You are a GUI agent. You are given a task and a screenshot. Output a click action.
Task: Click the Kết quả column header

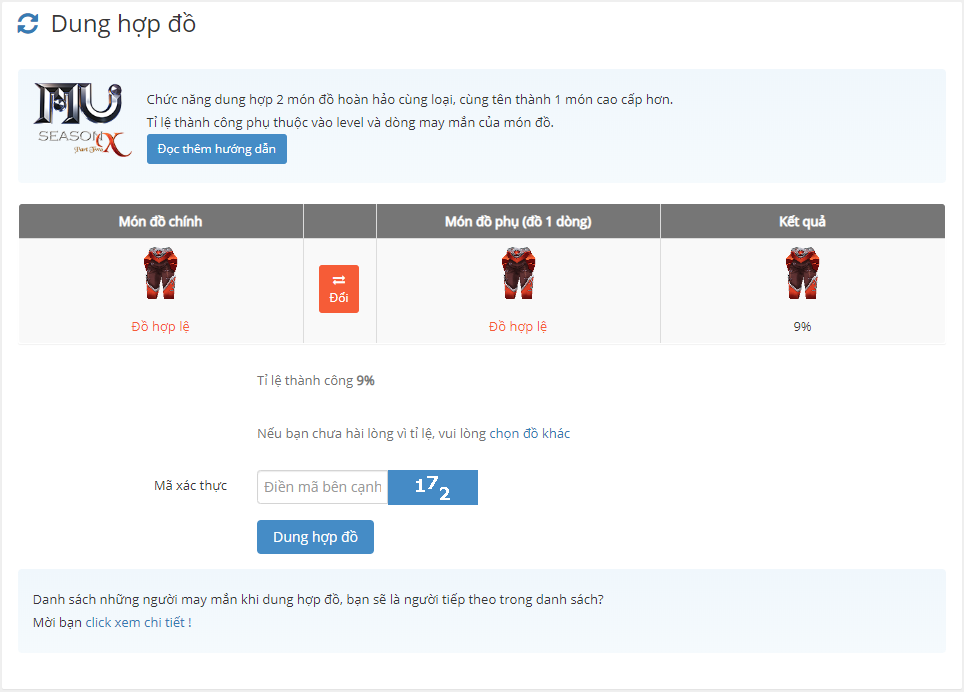pos(802,221)
